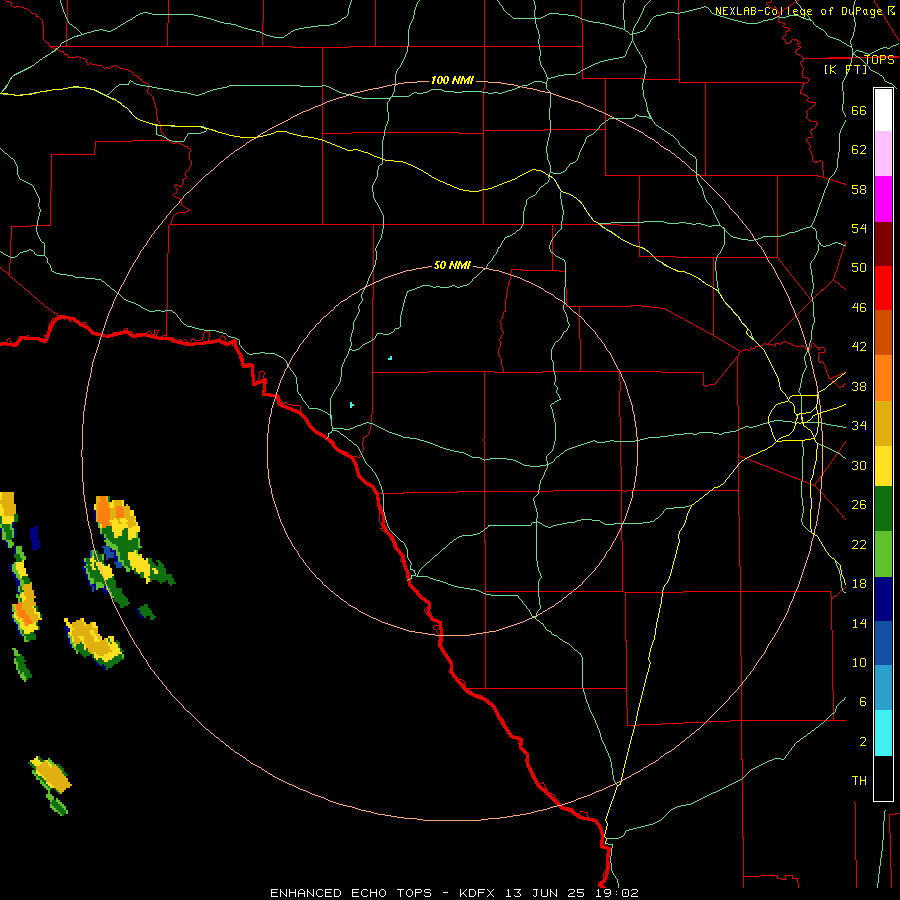Image resolution: width=900 pixels, height=900 pixels.
Task: Click the 19:02 timestamp text
Action: coord(617,893)
